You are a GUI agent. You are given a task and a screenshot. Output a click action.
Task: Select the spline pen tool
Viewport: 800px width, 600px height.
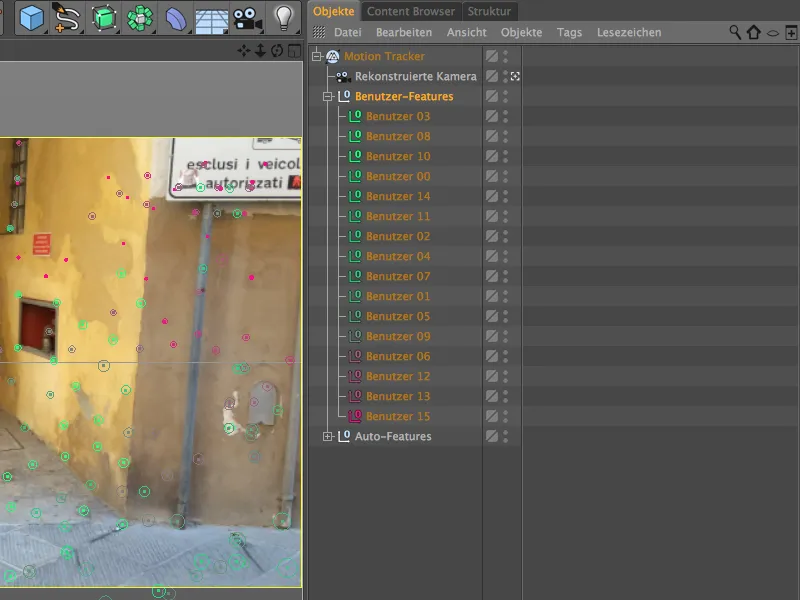coord(66,18)
